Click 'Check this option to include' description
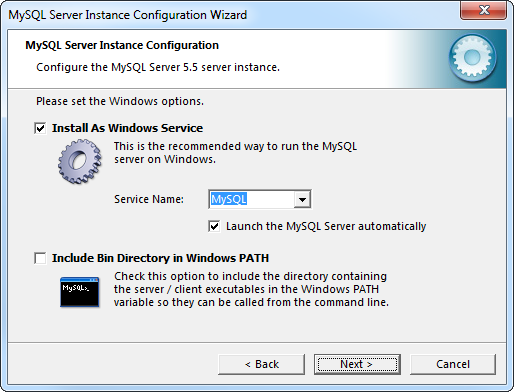 [251, 289]
